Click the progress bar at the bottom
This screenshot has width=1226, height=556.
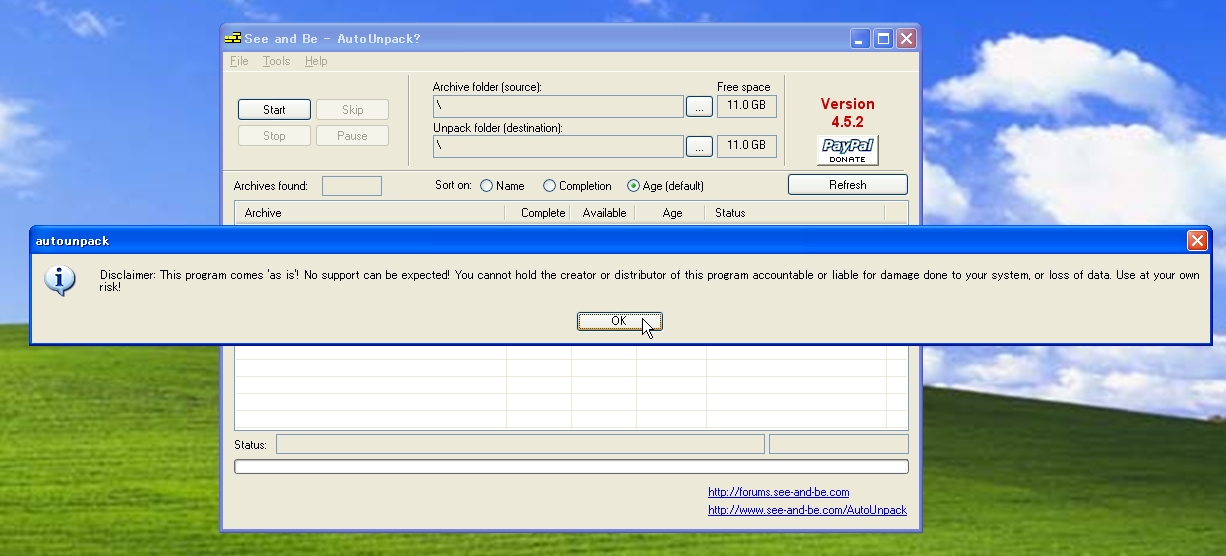(x=571, y=467)
